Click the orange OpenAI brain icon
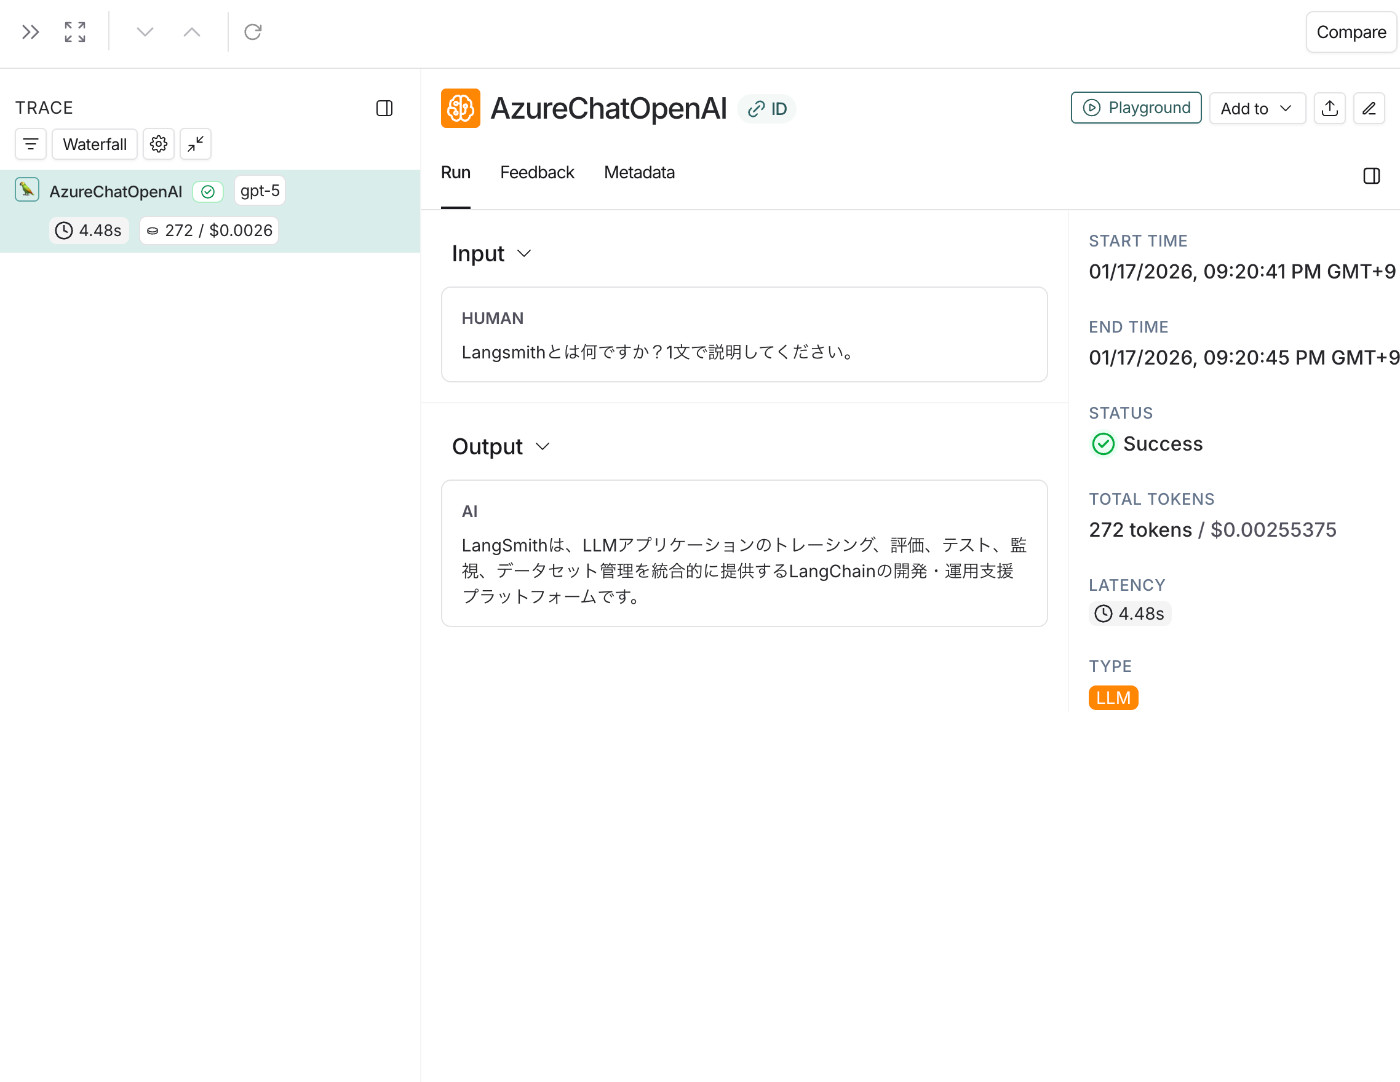1400x1082 pixels. point(460,108)
